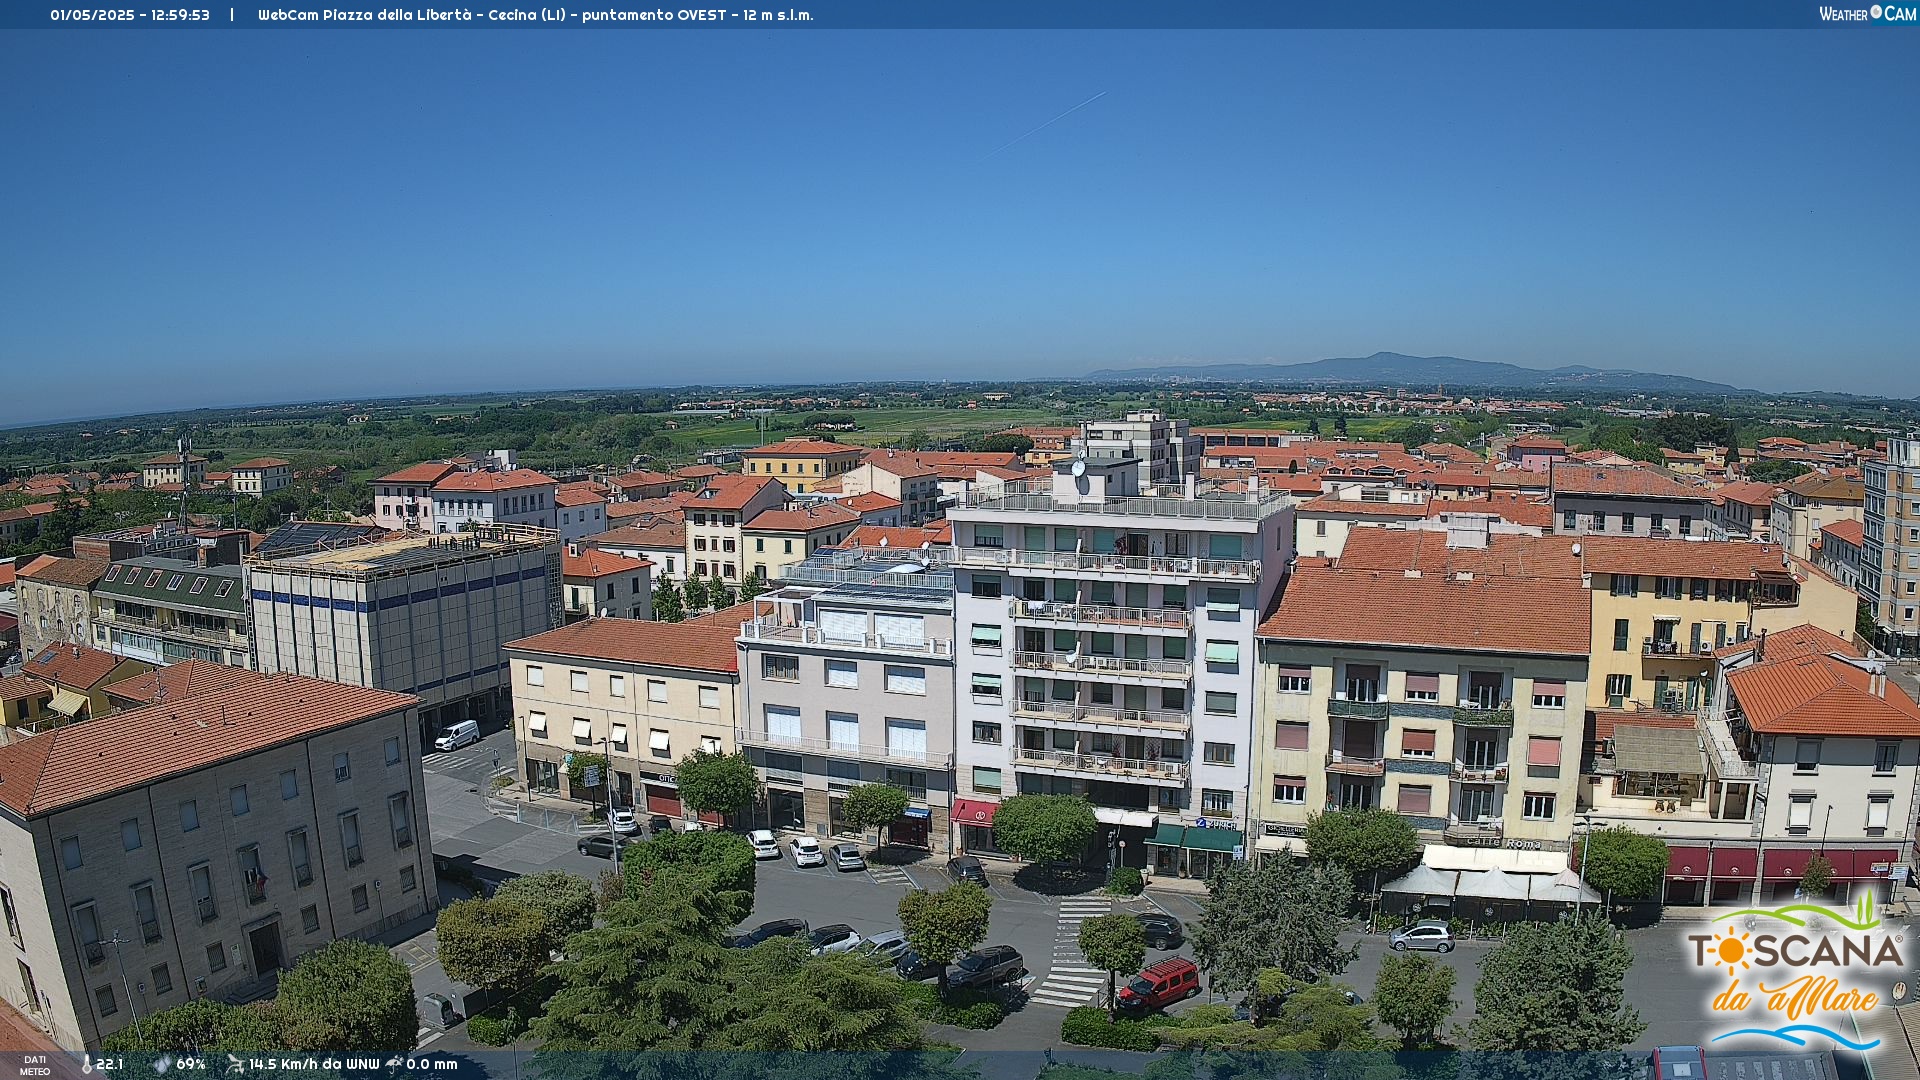Image resolution: width=1920 pixels, height=1080 pixels.
Task: Select the 'DATI METEO' label
Action: pos(35,1065)
